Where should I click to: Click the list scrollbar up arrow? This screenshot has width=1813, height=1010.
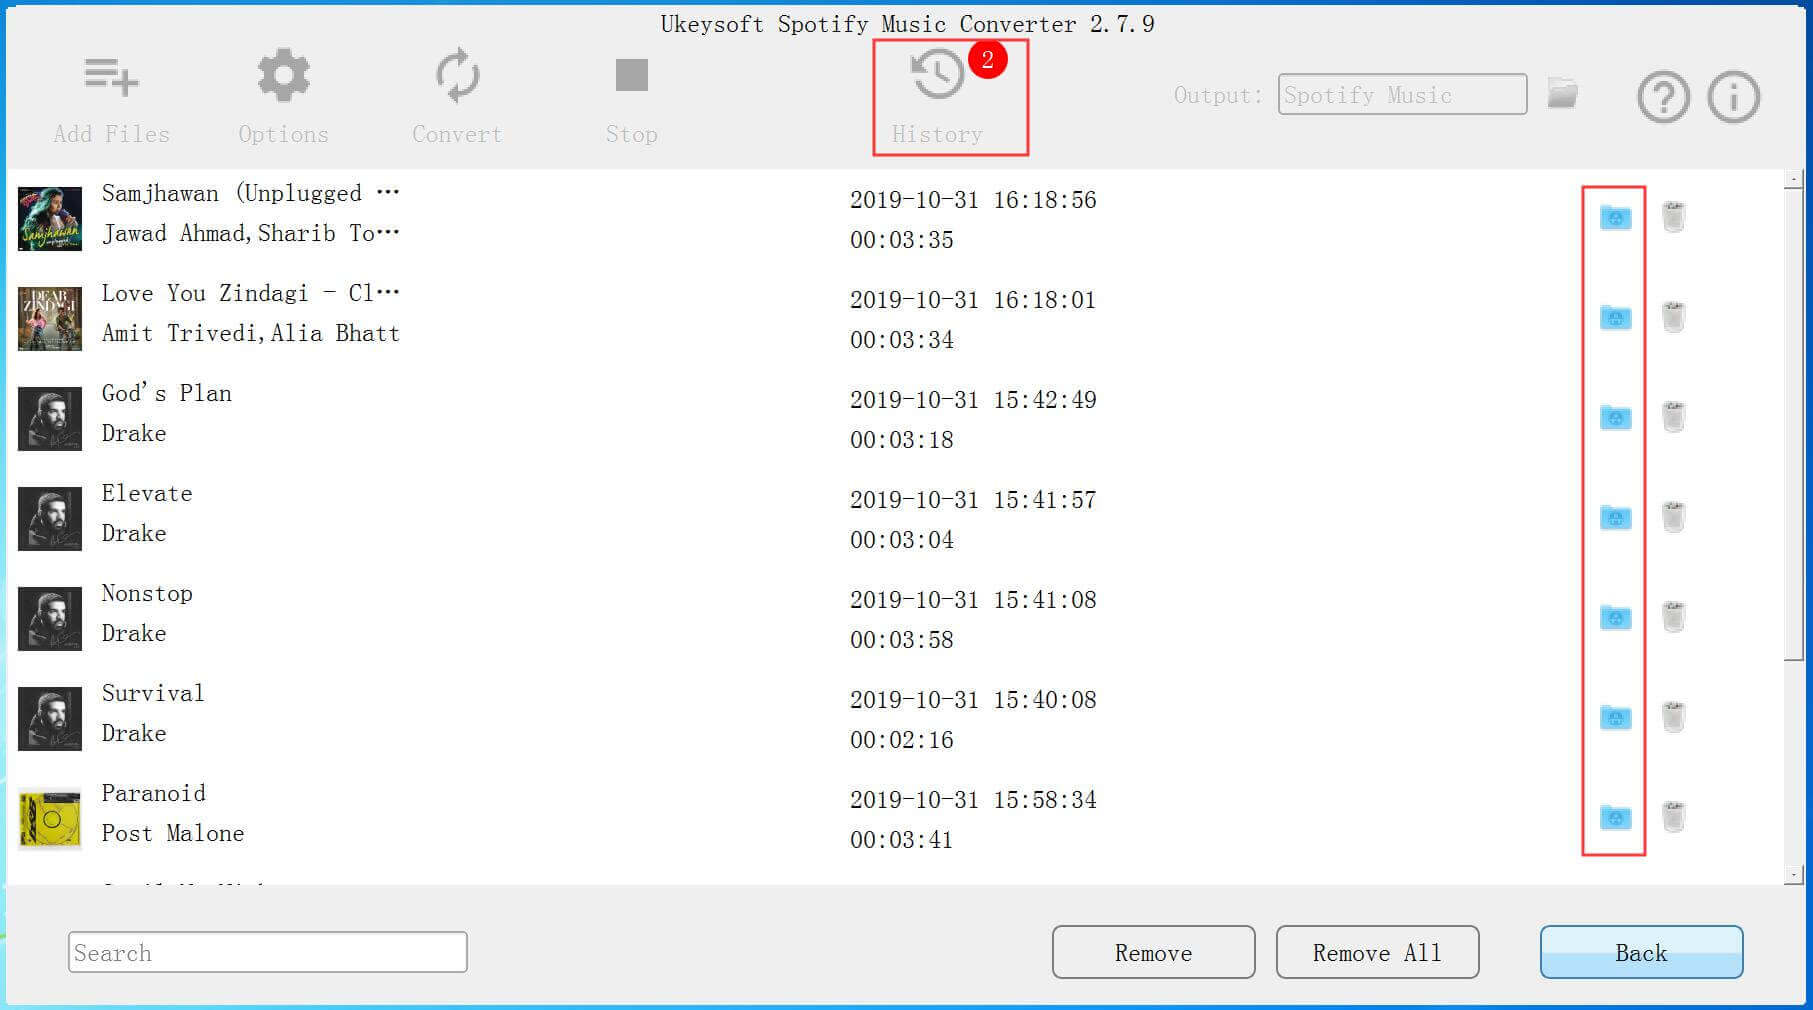(1793, 179)
